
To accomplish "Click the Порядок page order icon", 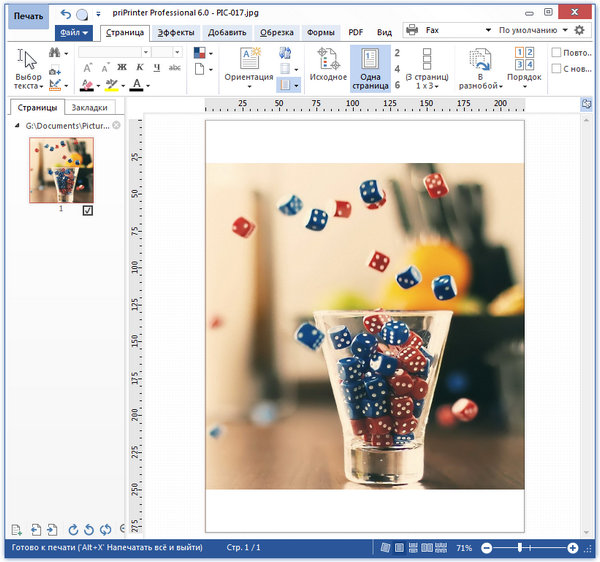I will pyautogui.click(x=524, y=59).
